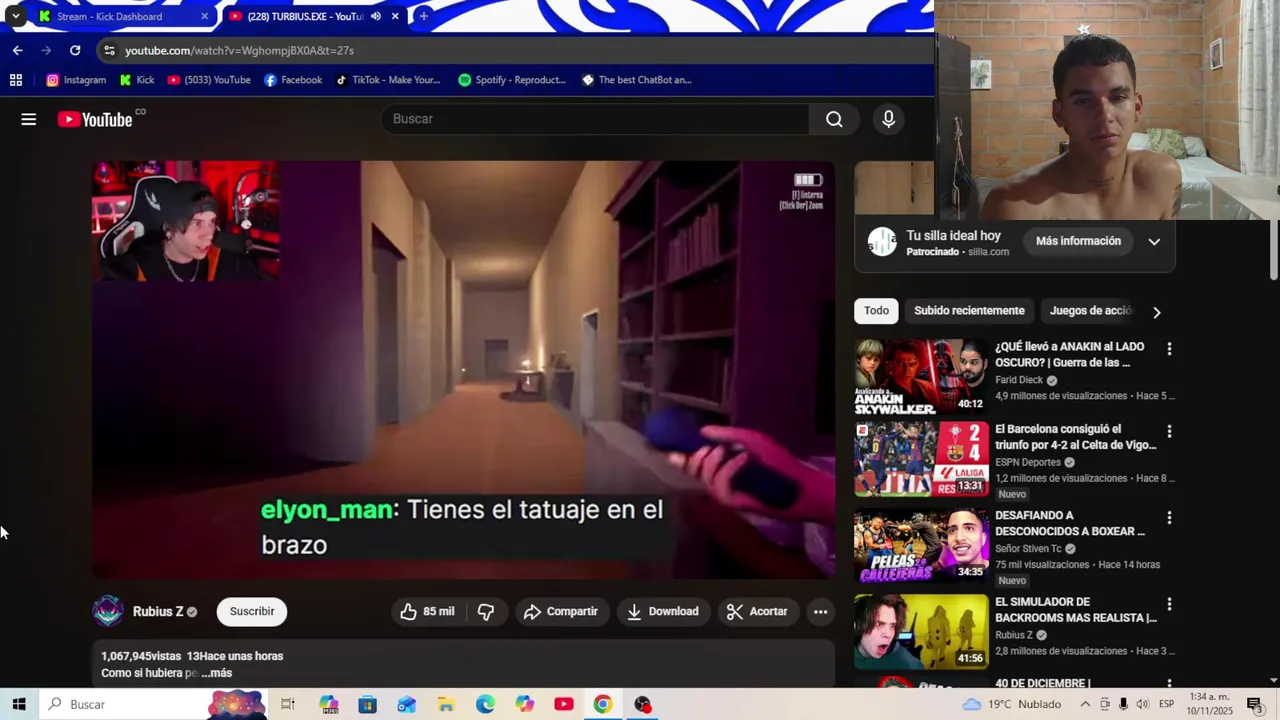This screenshot has height=720, width=1280.
Task: Open the Peleas Callejeras boxing thumbnail
Action: pos(921,545)
